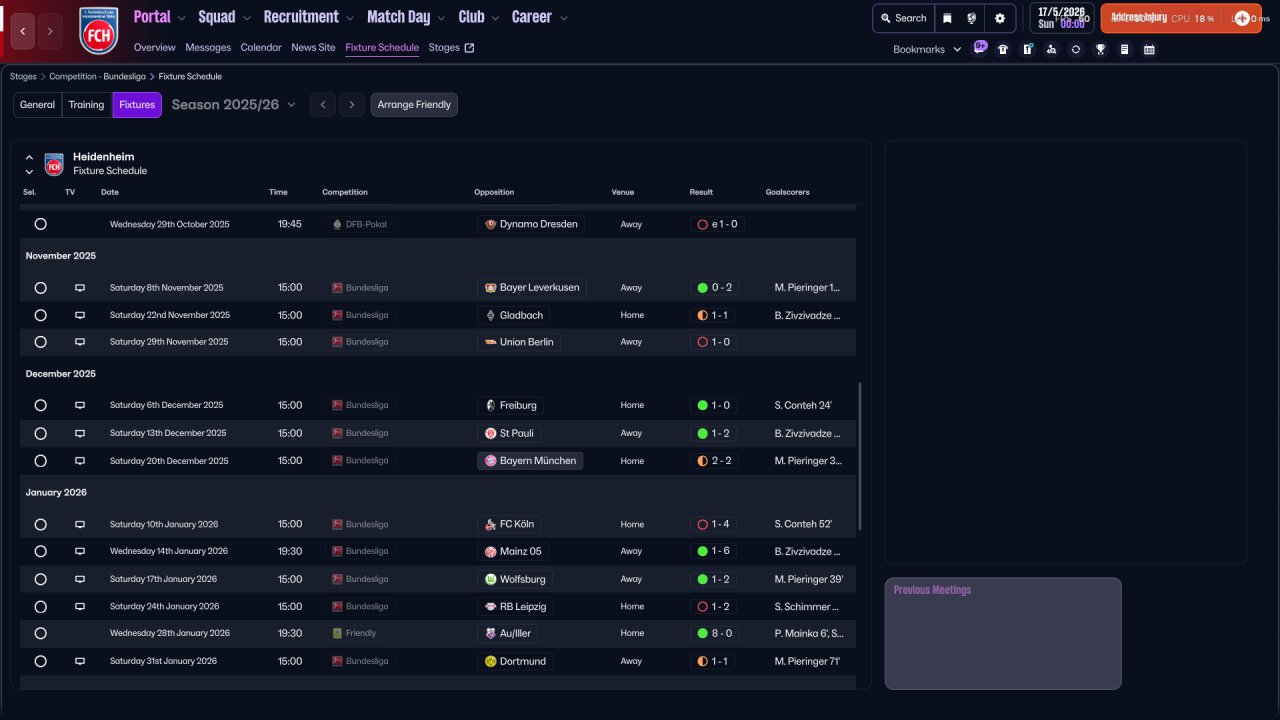This screenshot has width=1280, height=720.
Task: Click the bookmark icon beside Search
Action: [x=947, y=18]
